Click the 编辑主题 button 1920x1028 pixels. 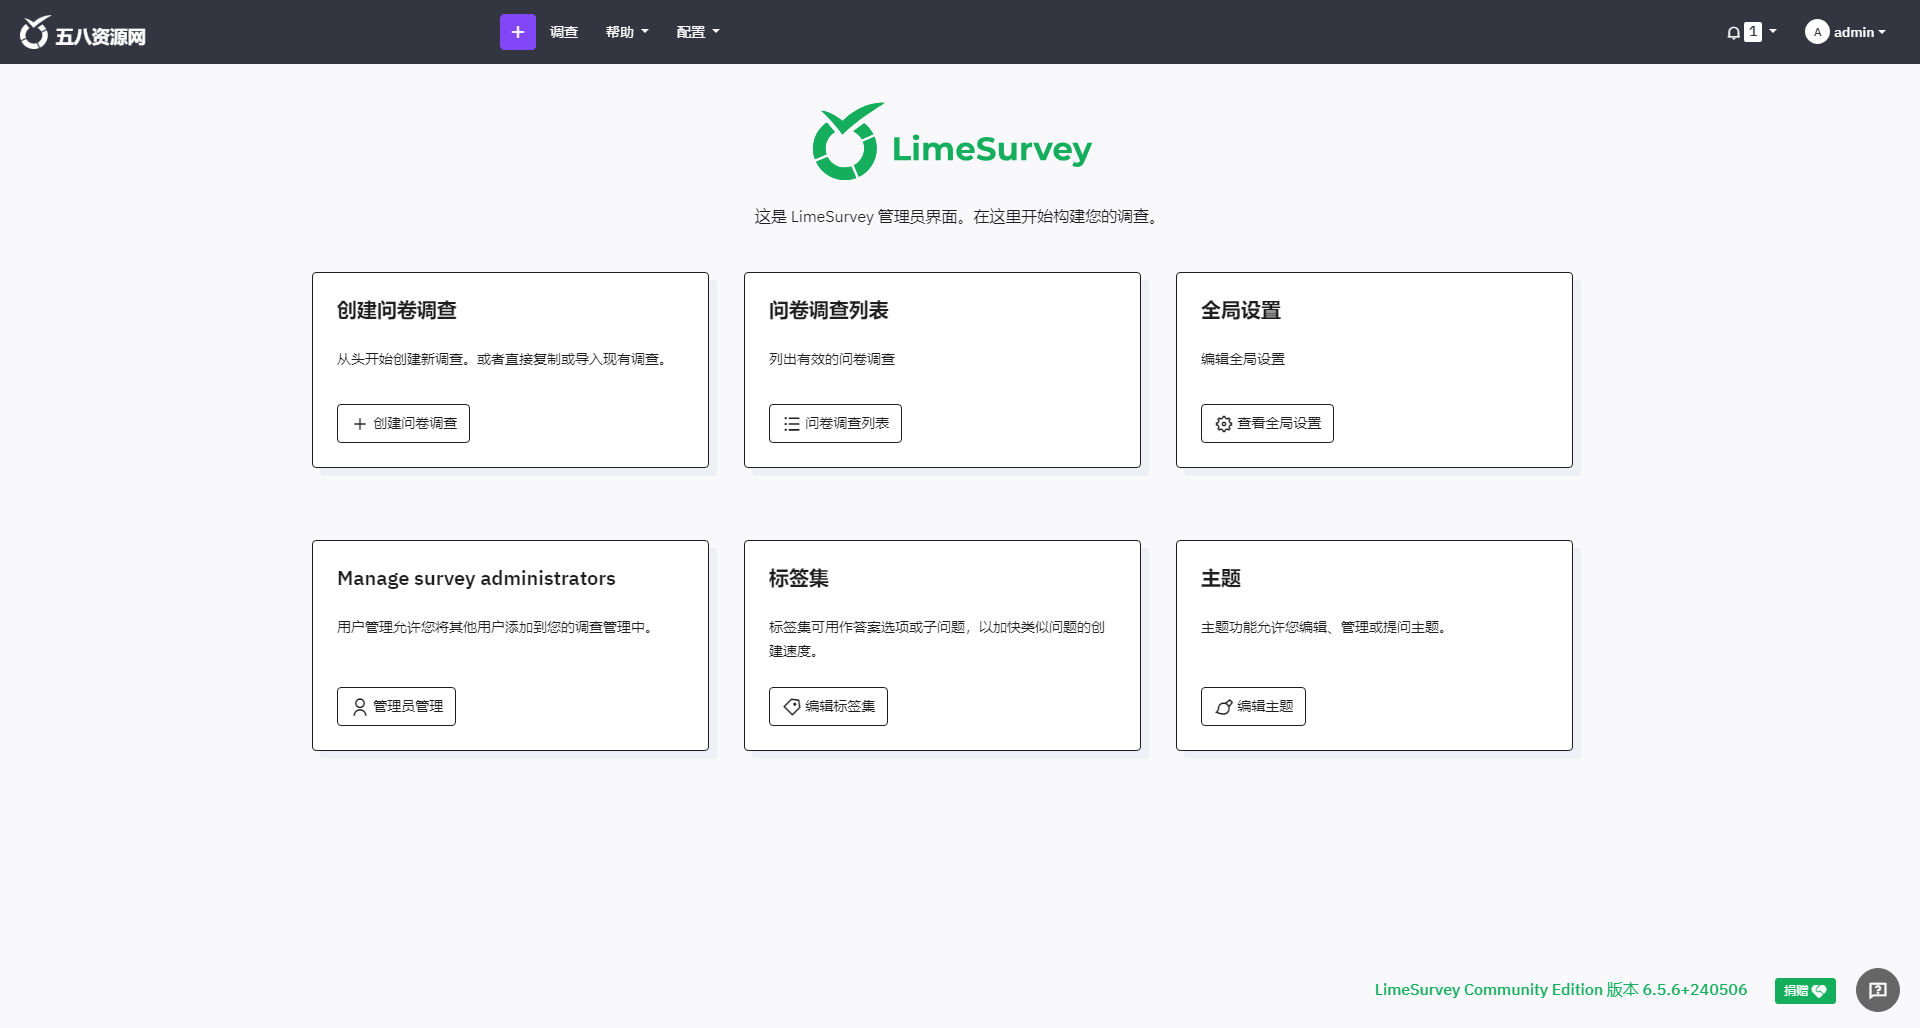click(x=1253, y=706)
